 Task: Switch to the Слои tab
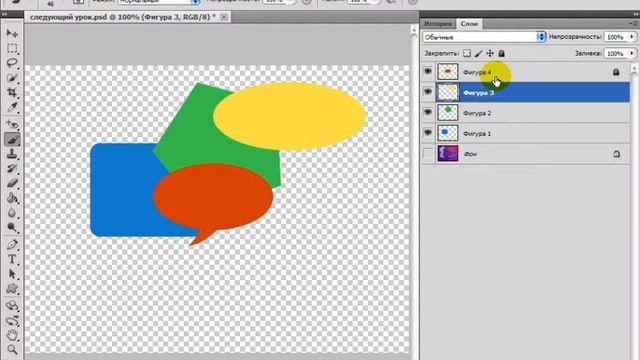469,24
